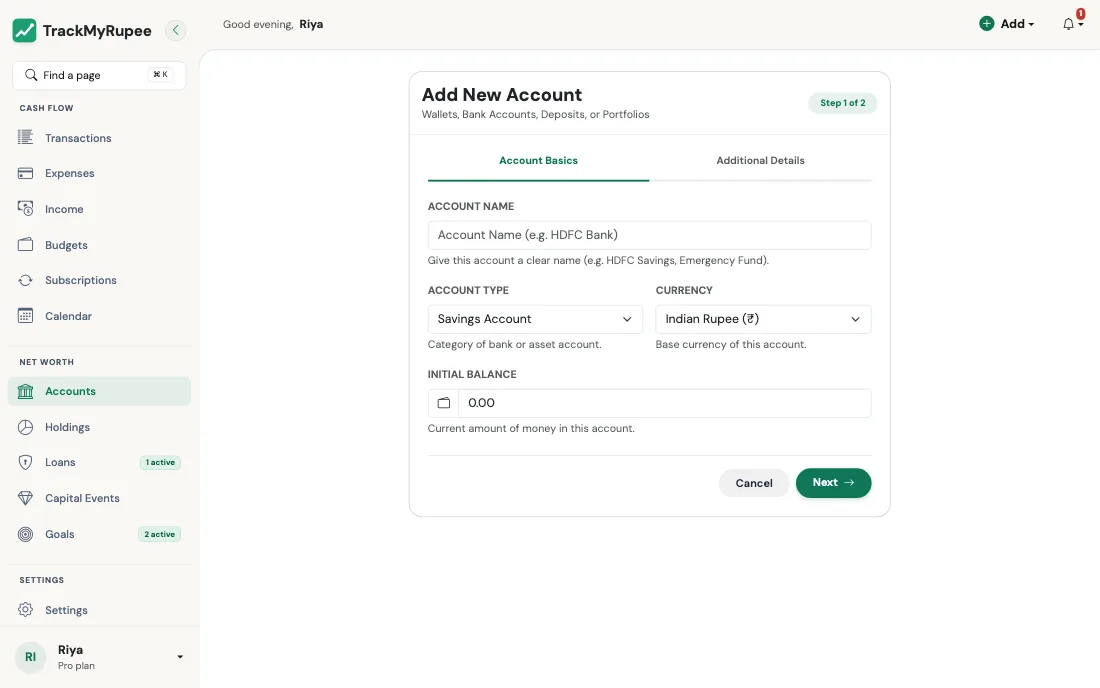
Task: Open Subscriptions from sidebar
Action: 99,280
